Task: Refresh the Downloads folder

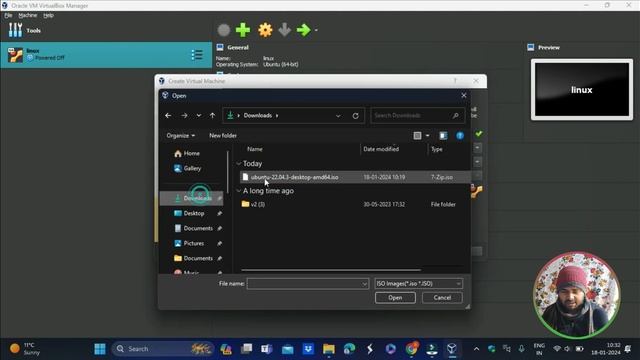Action: (x=356, y=116)
